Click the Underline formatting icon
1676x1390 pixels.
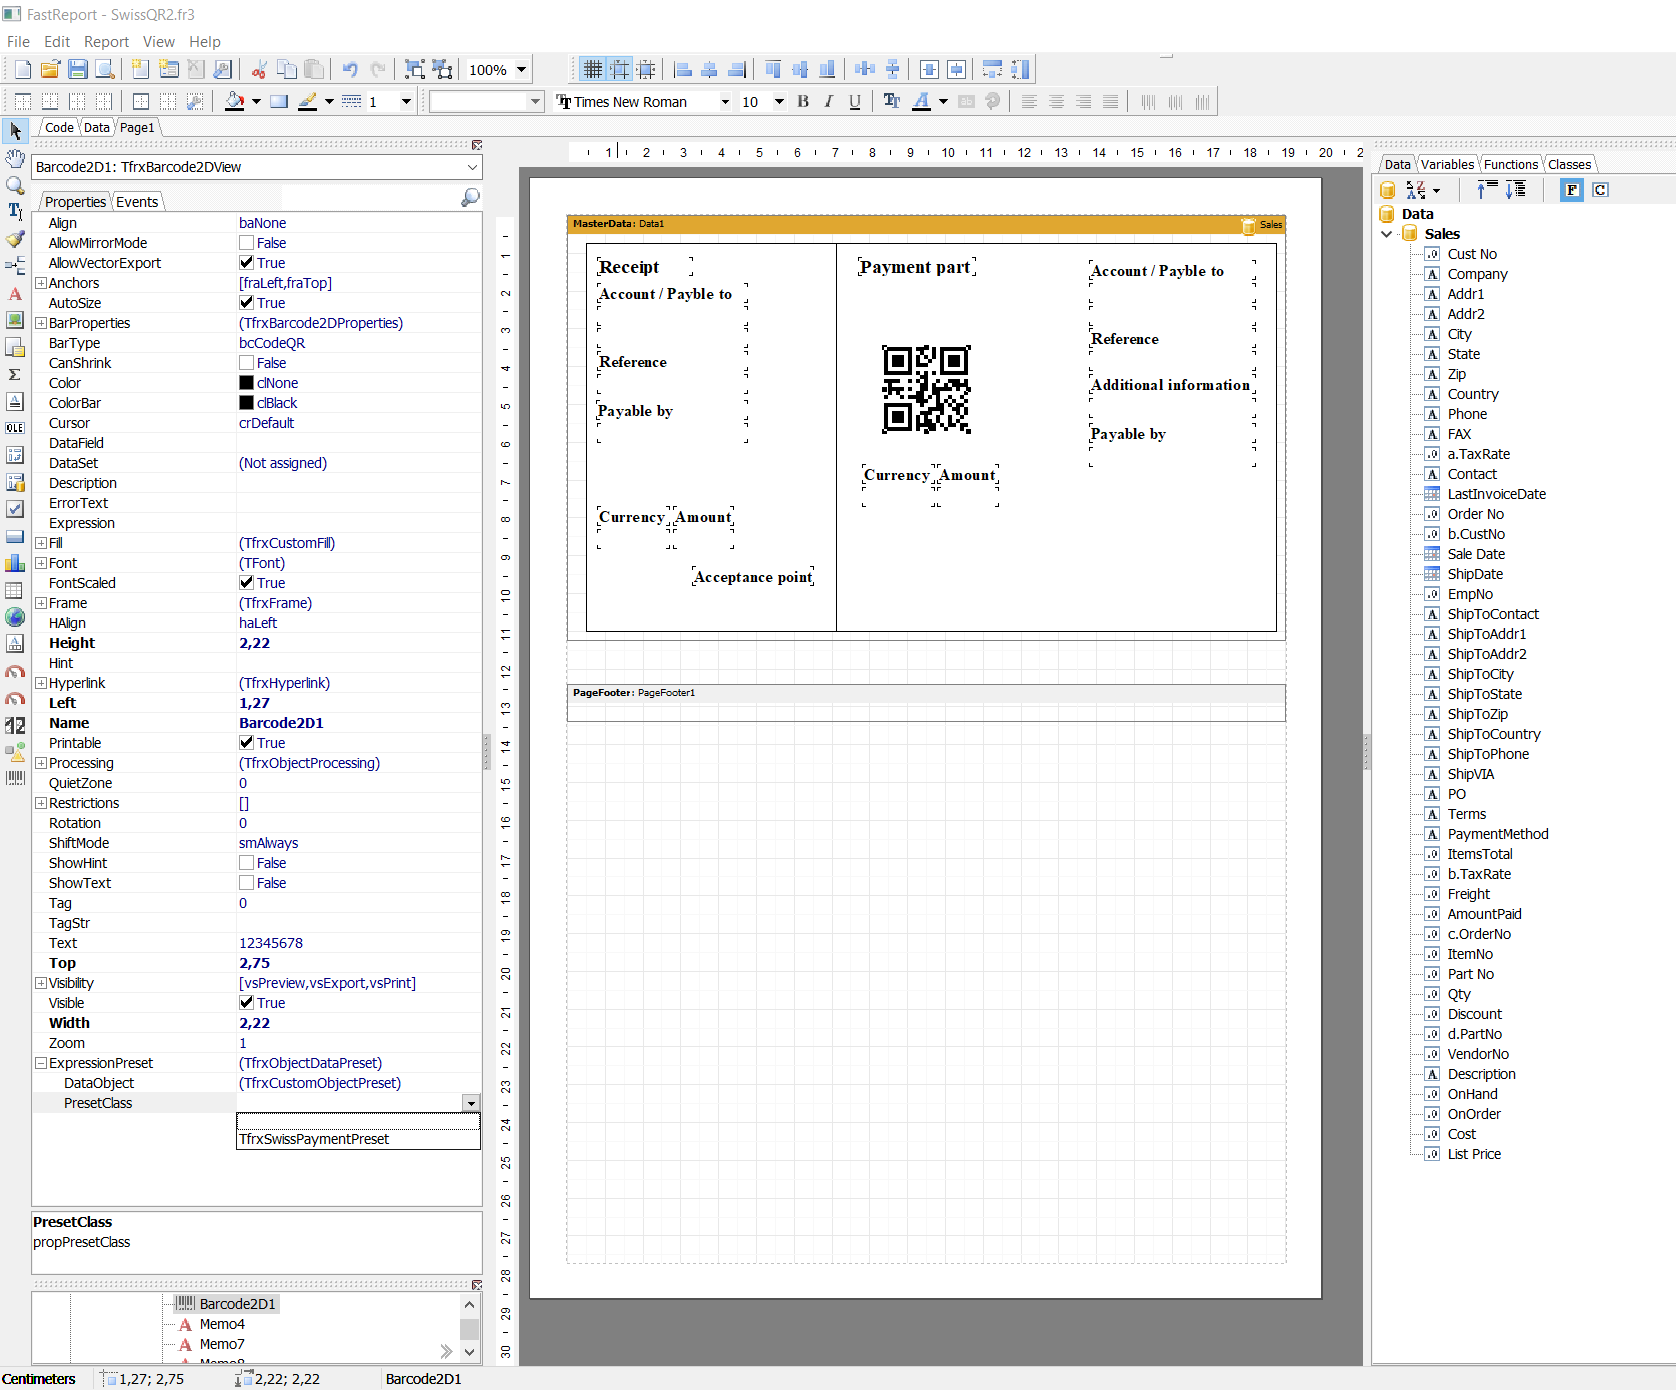[854, 101]
